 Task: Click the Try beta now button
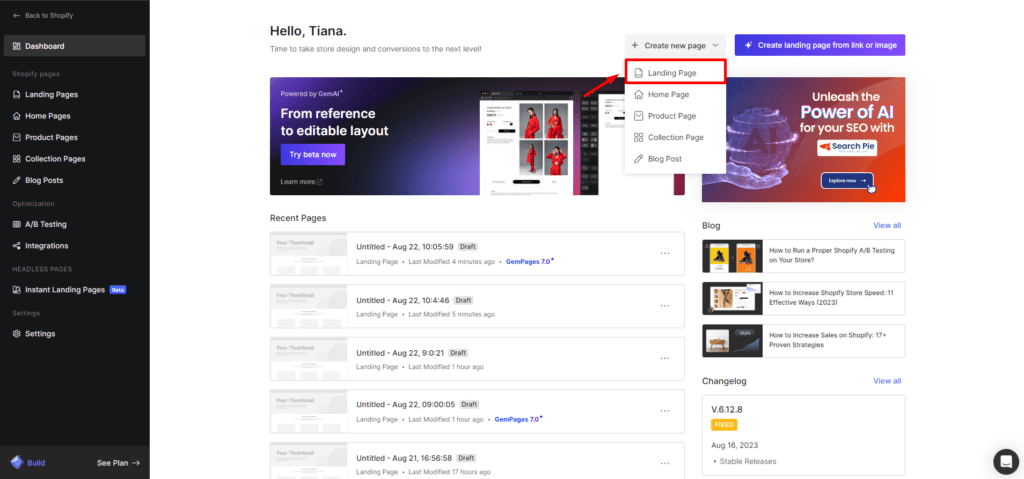click(313, 155)
